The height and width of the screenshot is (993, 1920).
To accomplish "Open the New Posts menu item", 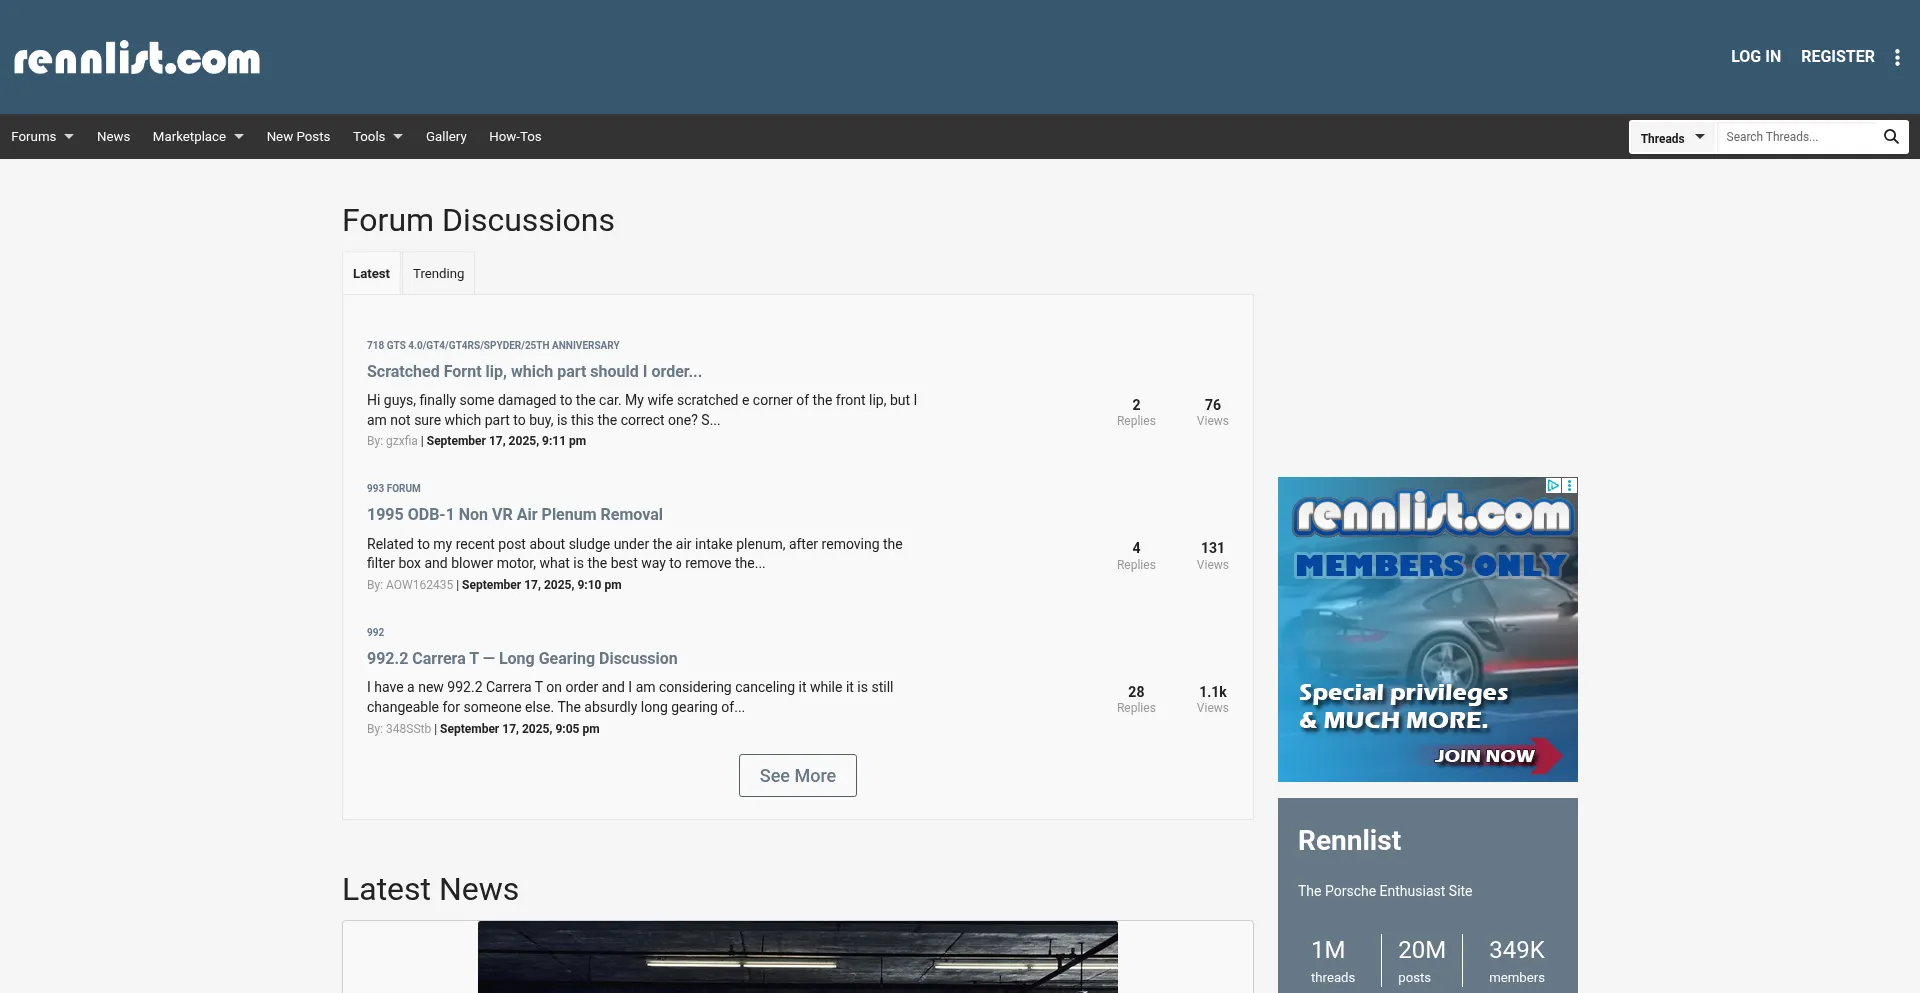I will 298,137.
